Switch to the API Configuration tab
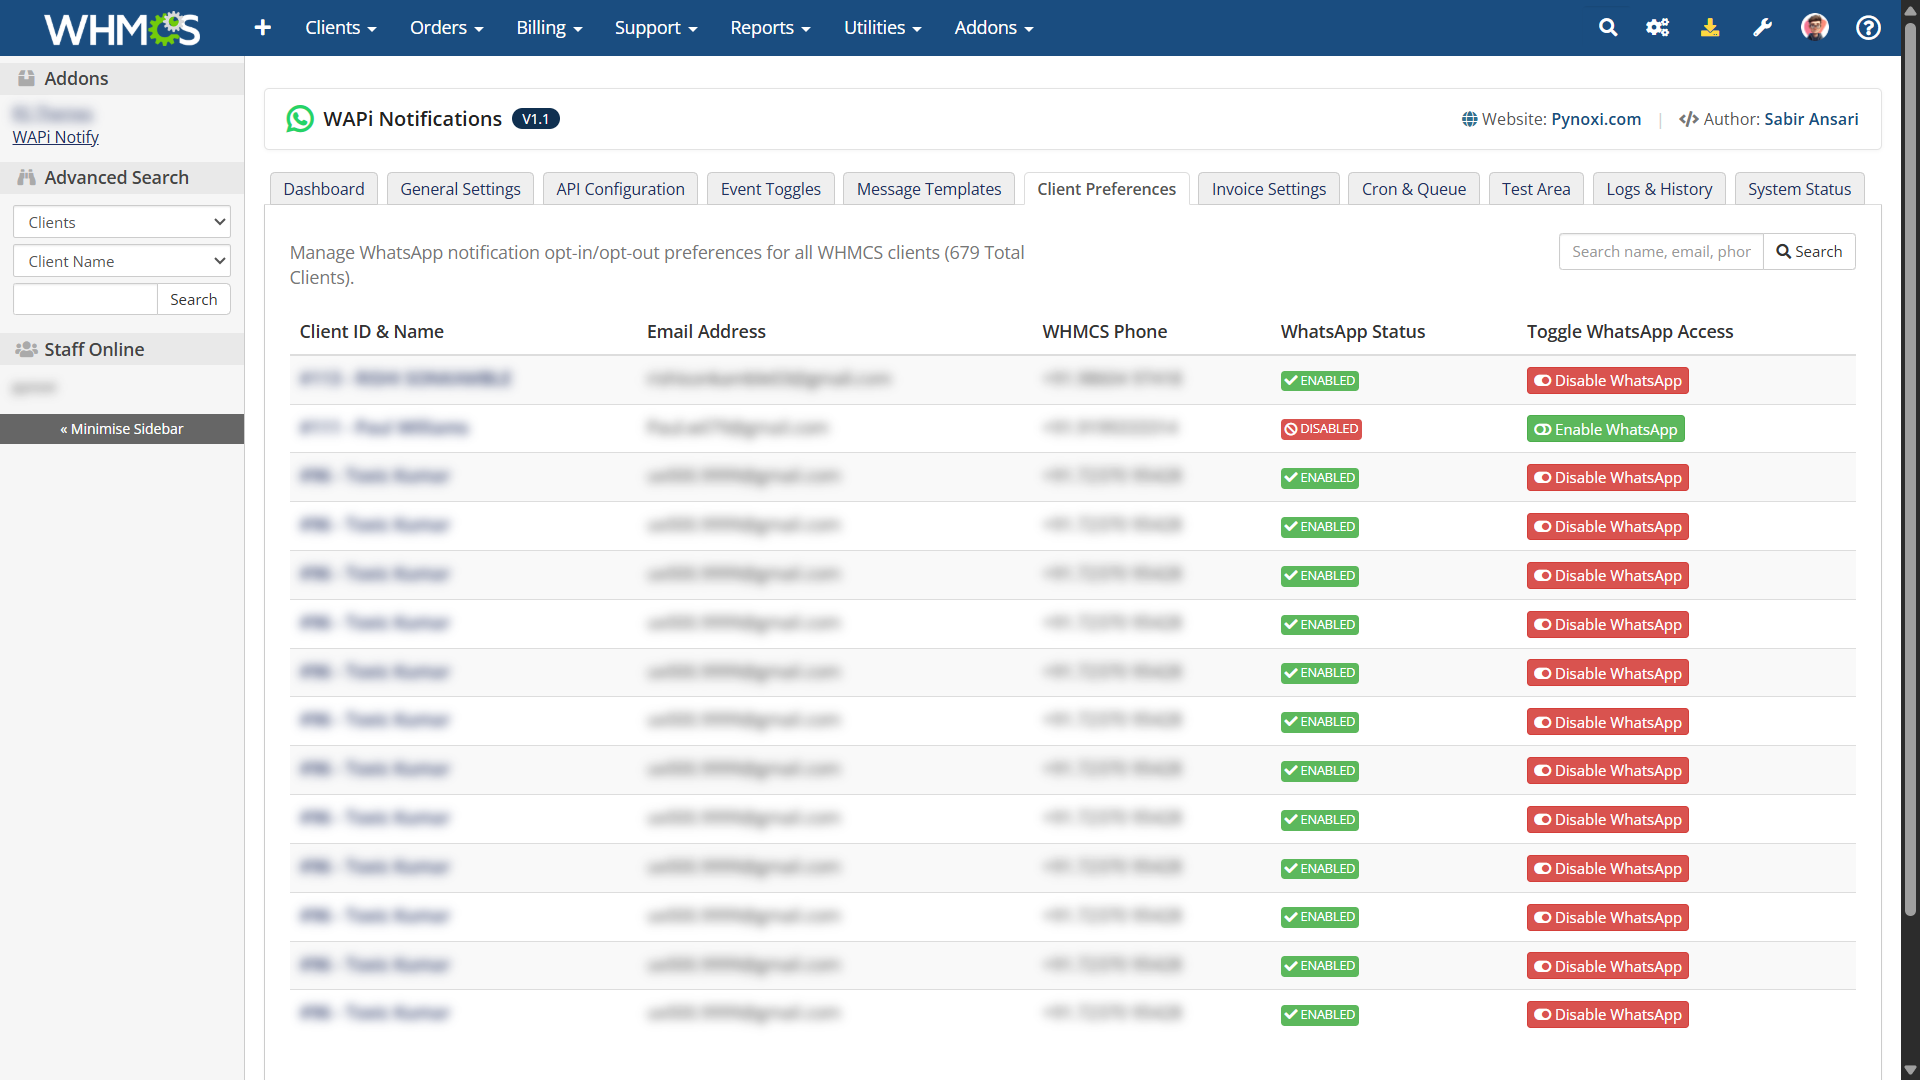1920x1080 pixels. (x=620, y=189)
